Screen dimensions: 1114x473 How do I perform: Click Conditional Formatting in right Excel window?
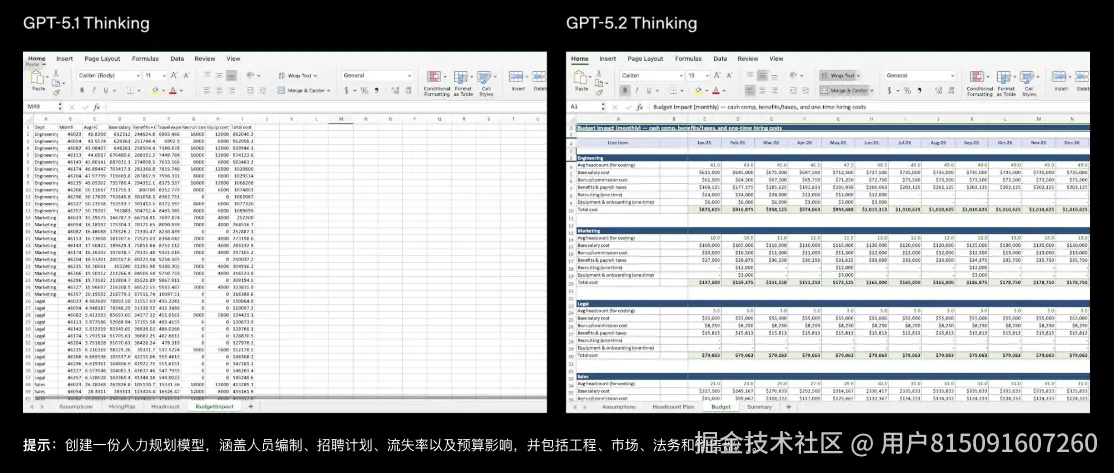point(980,84)
